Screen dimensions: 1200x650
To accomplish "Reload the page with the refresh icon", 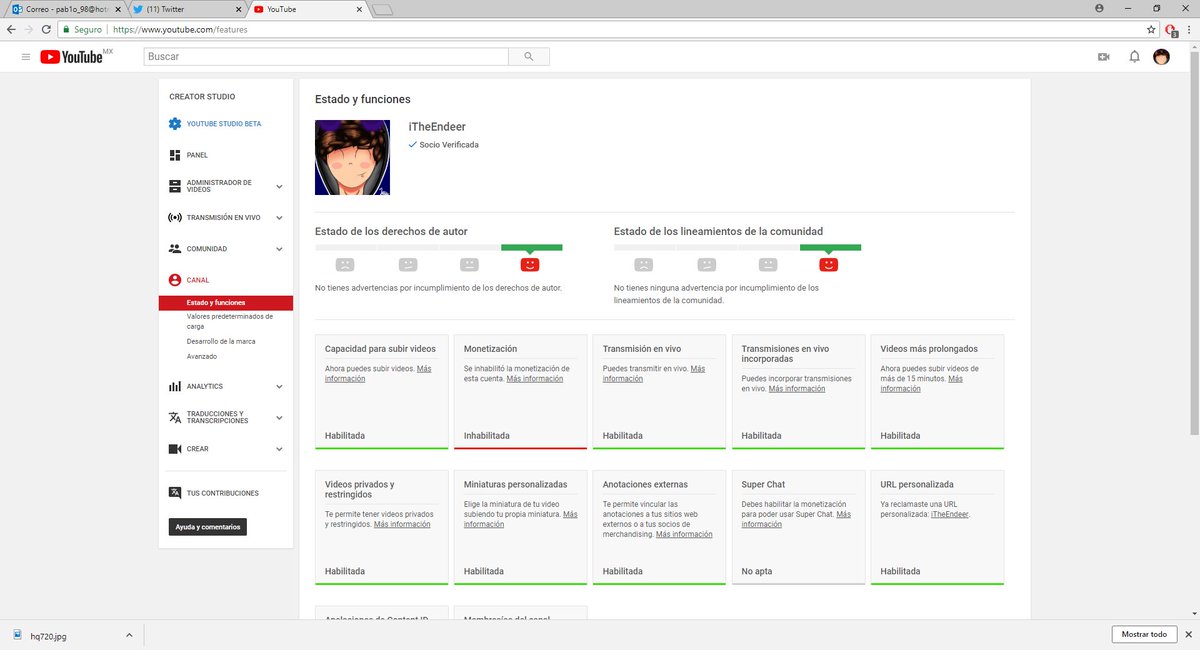I will click(x=45, y=30).
